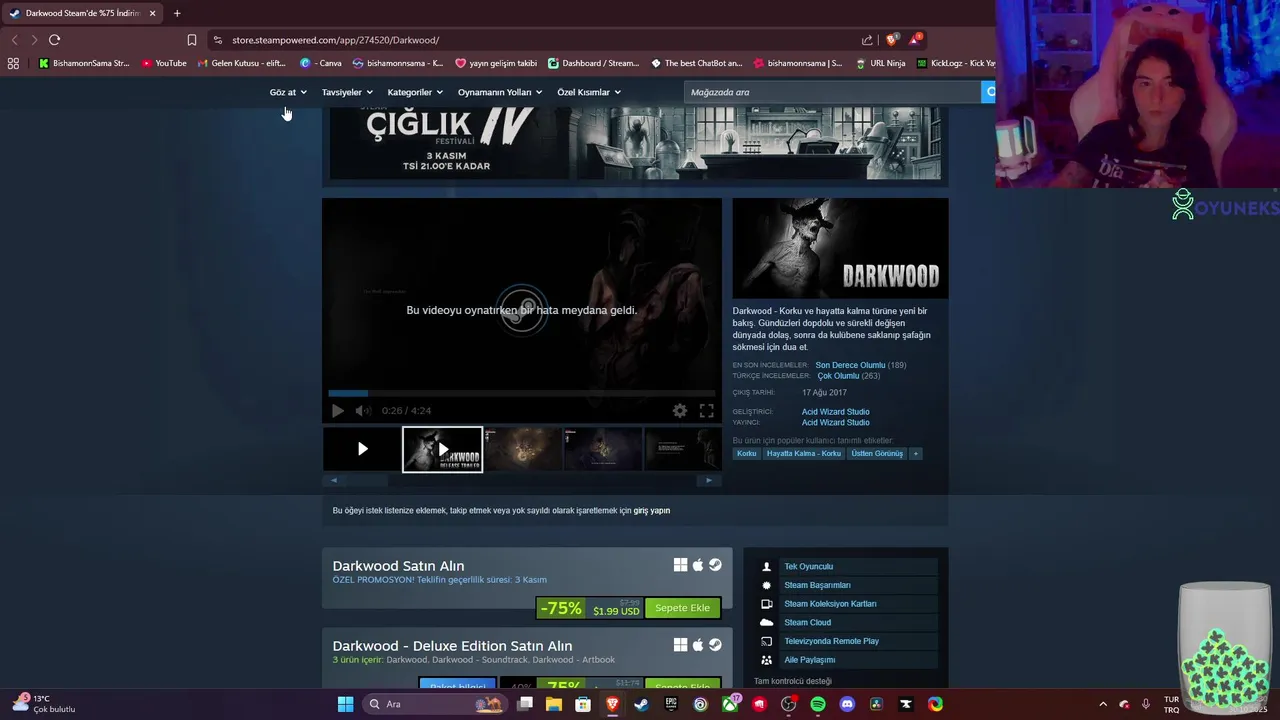This screenshot has height=720, width=1280.
Task: Click the autoplay play thumbnail button
Action: click(362, 449)
